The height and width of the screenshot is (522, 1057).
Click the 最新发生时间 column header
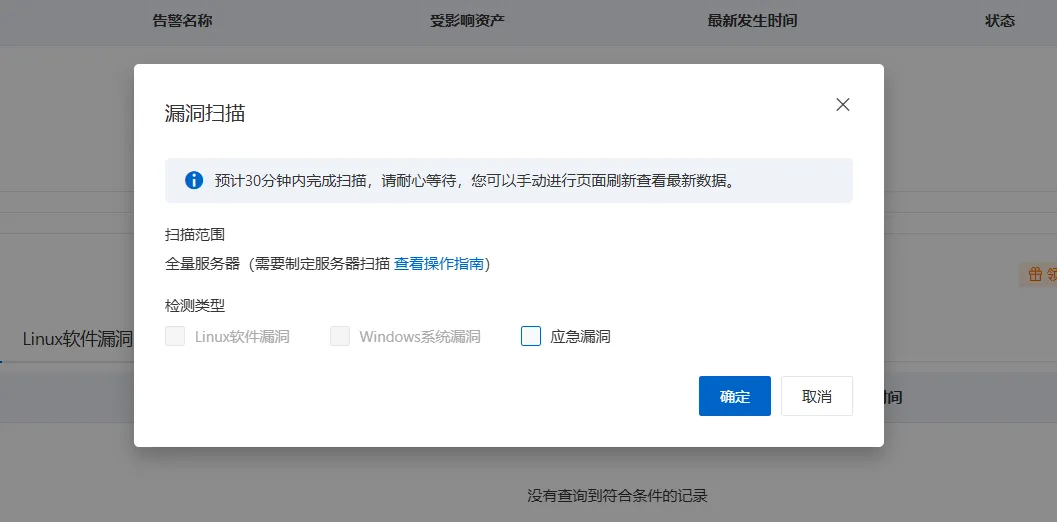[x=752, y=21]
